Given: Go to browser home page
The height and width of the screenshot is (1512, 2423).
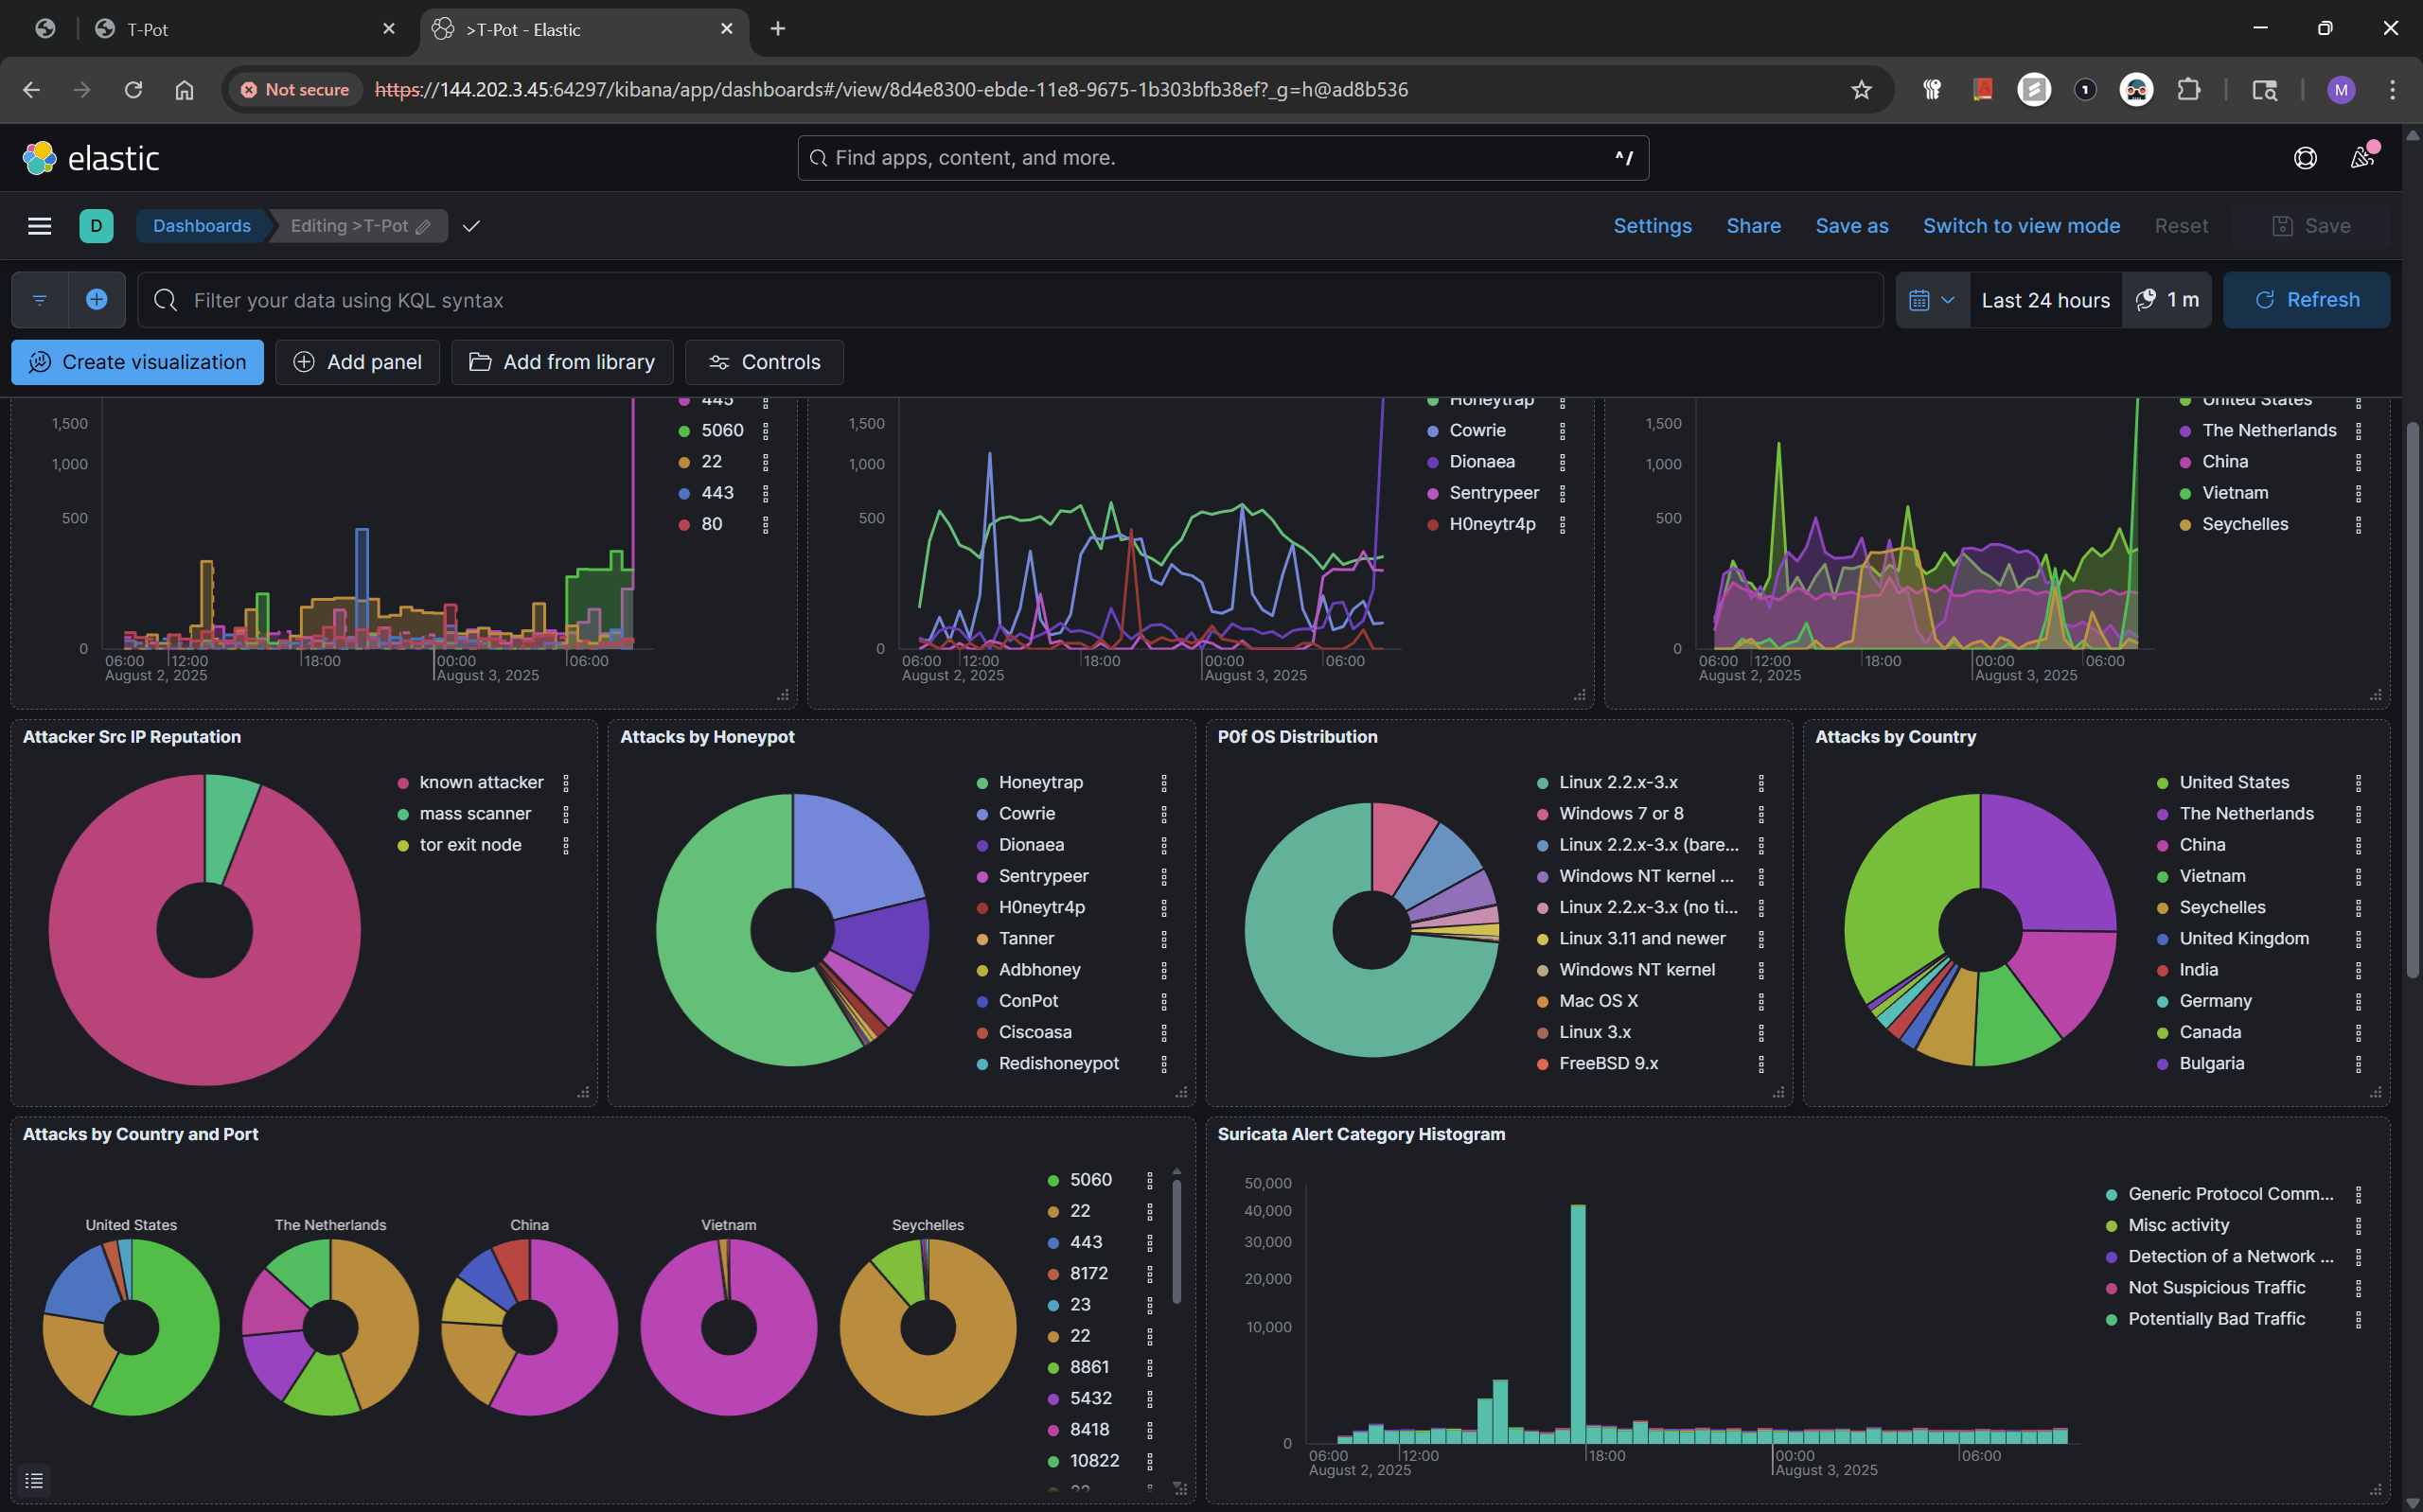Looking at the screenshot, I should pos(184,90).
